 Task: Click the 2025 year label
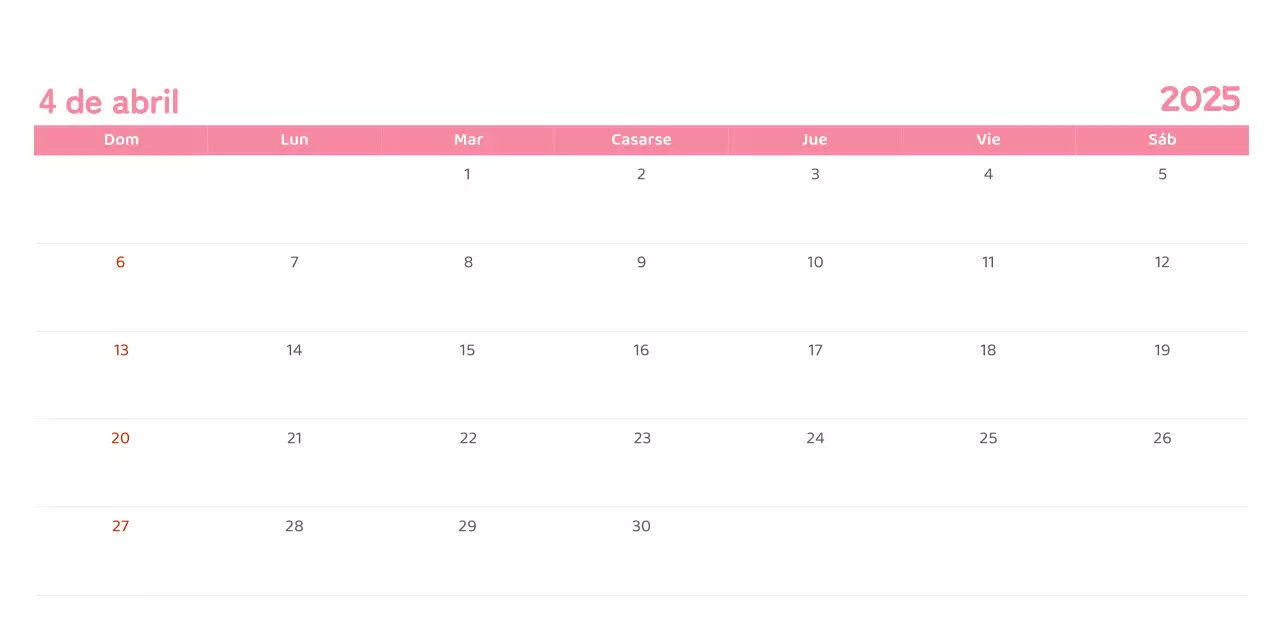click(1200, 99)
